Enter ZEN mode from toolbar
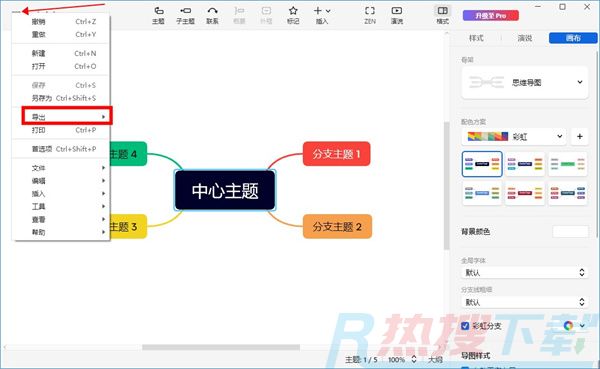600x369 pixels. 370,15
